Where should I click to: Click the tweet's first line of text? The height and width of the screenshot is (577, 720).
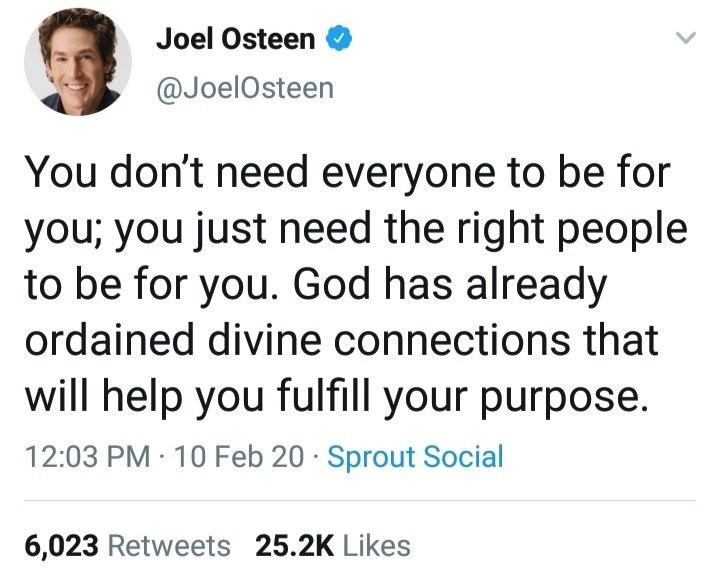click(x=345, y=175)
